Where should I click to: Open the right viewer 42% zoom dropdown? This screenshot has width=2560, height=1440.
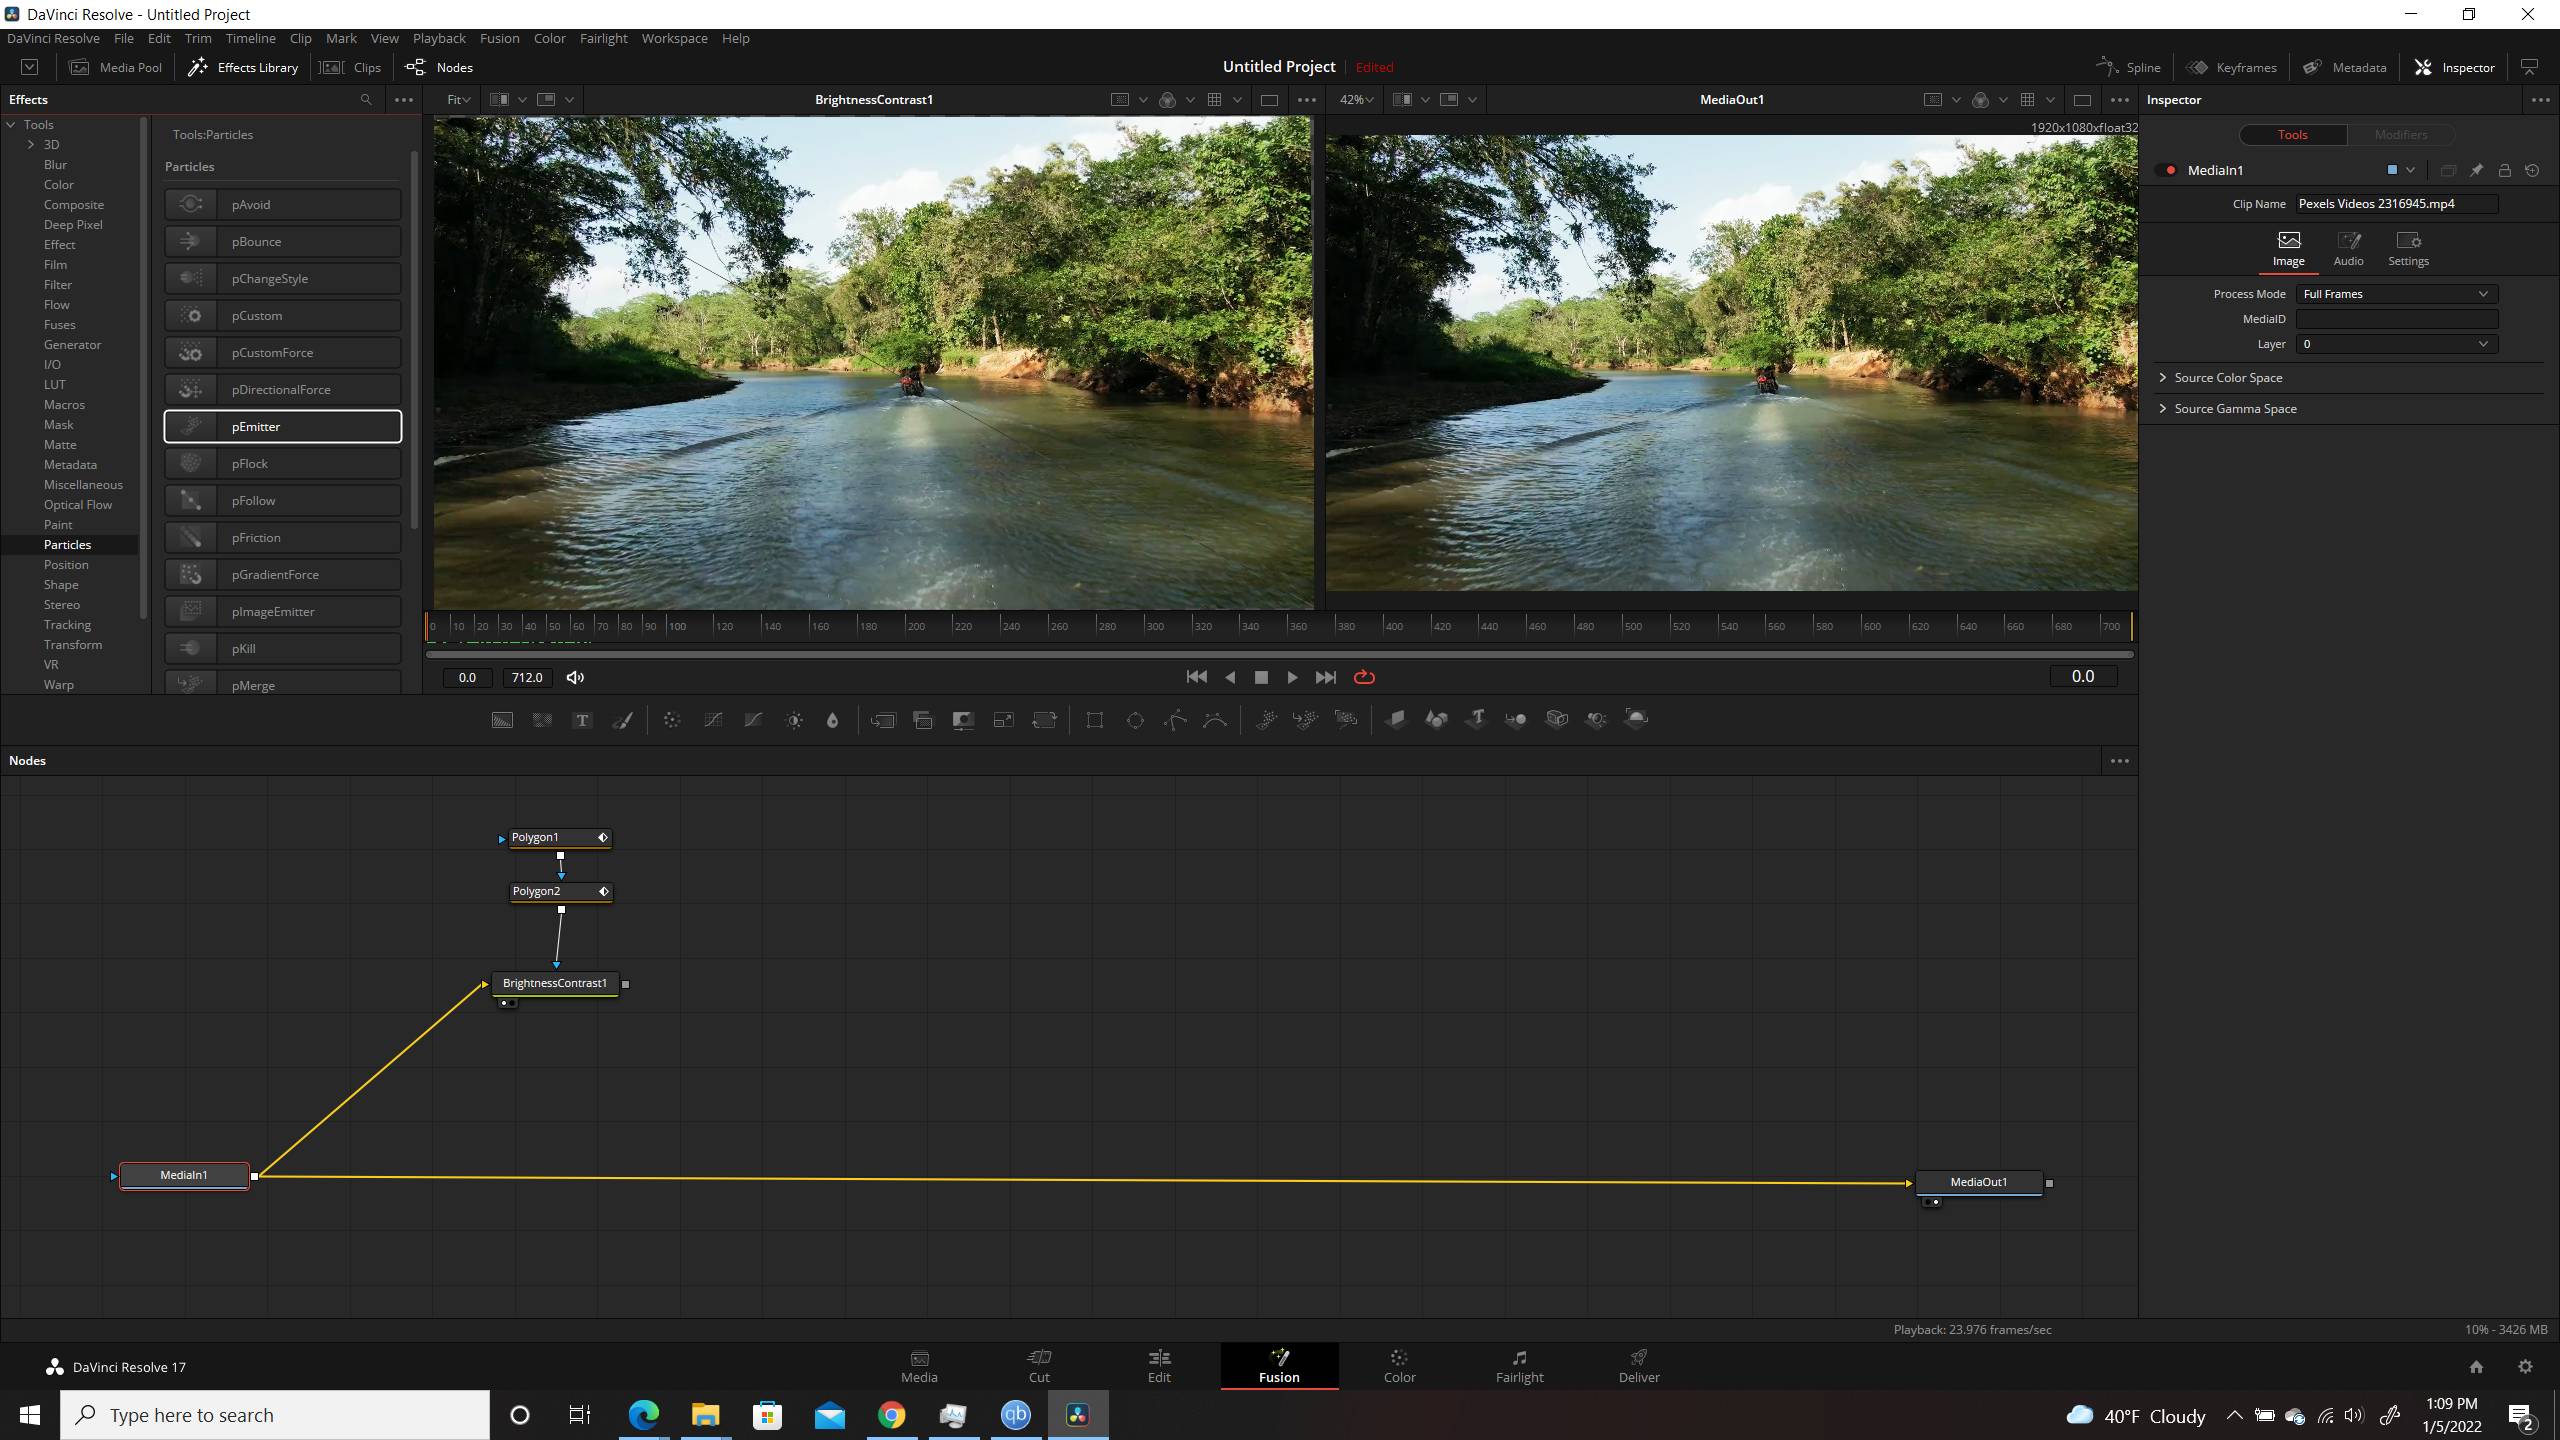[x=1356, y=100]
